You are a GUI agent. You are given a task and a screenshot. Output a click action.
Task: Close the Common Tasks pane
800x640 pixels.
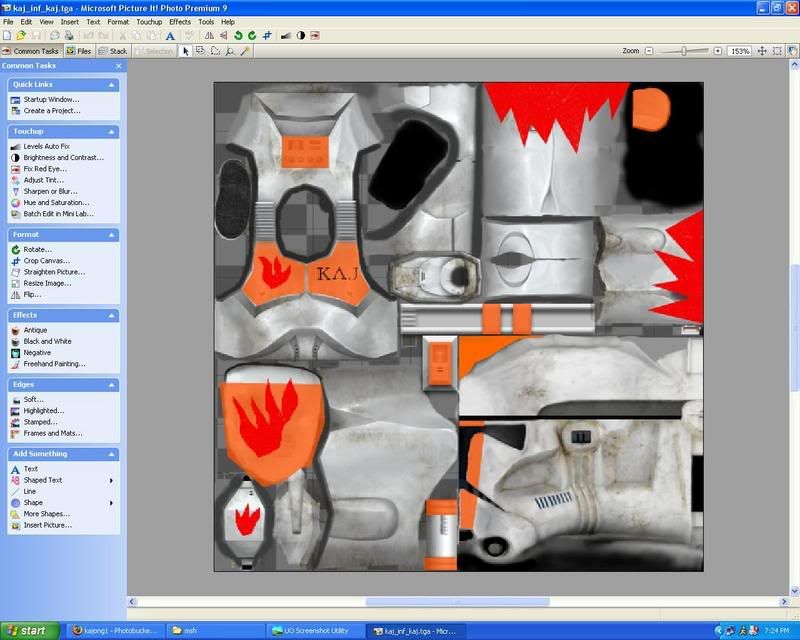(119, 66)
